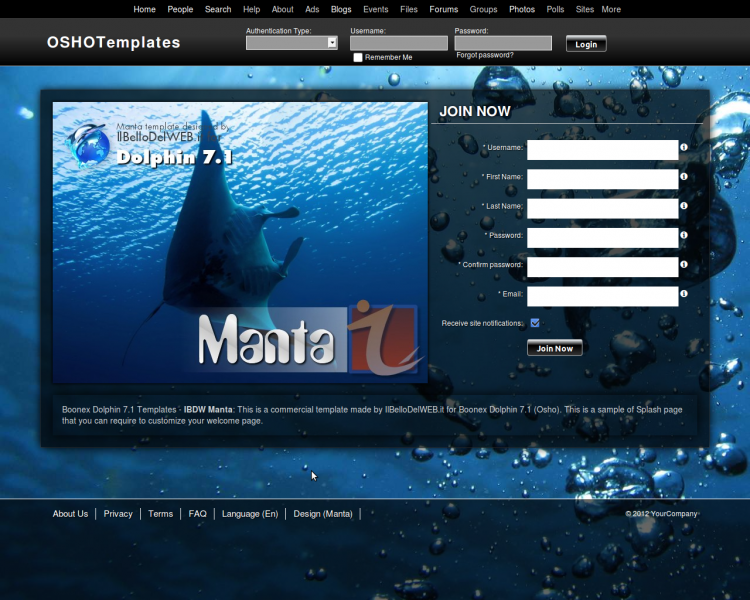
Task: Click the Email input field
Action: [603, 296]
